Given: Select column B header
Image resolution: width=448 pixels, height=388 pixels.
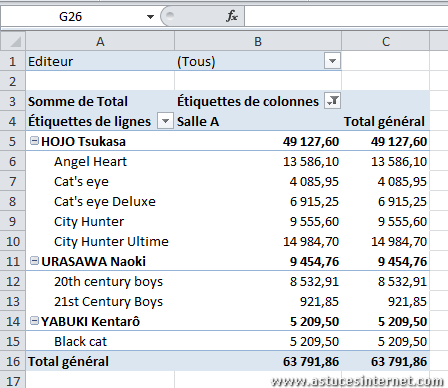Looking at the screenshot, I should coord(258,42).
